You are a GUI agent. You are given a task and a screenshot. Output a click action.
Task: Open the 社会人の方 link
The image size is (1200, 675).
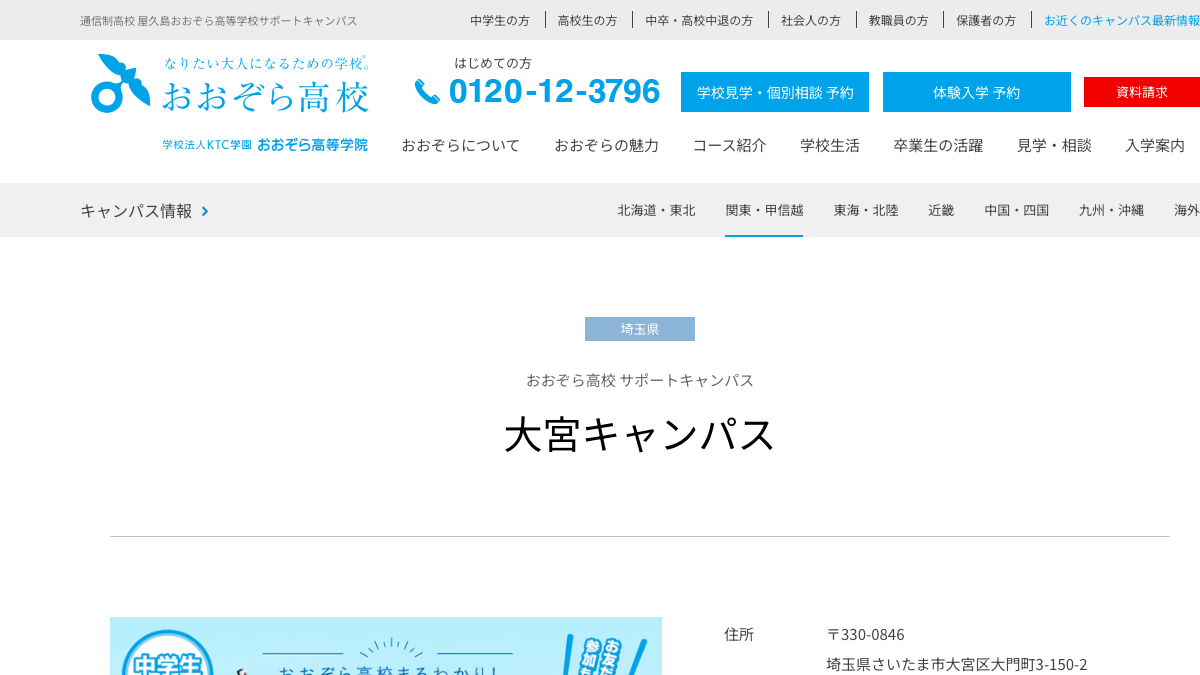[x=811, y=20]
